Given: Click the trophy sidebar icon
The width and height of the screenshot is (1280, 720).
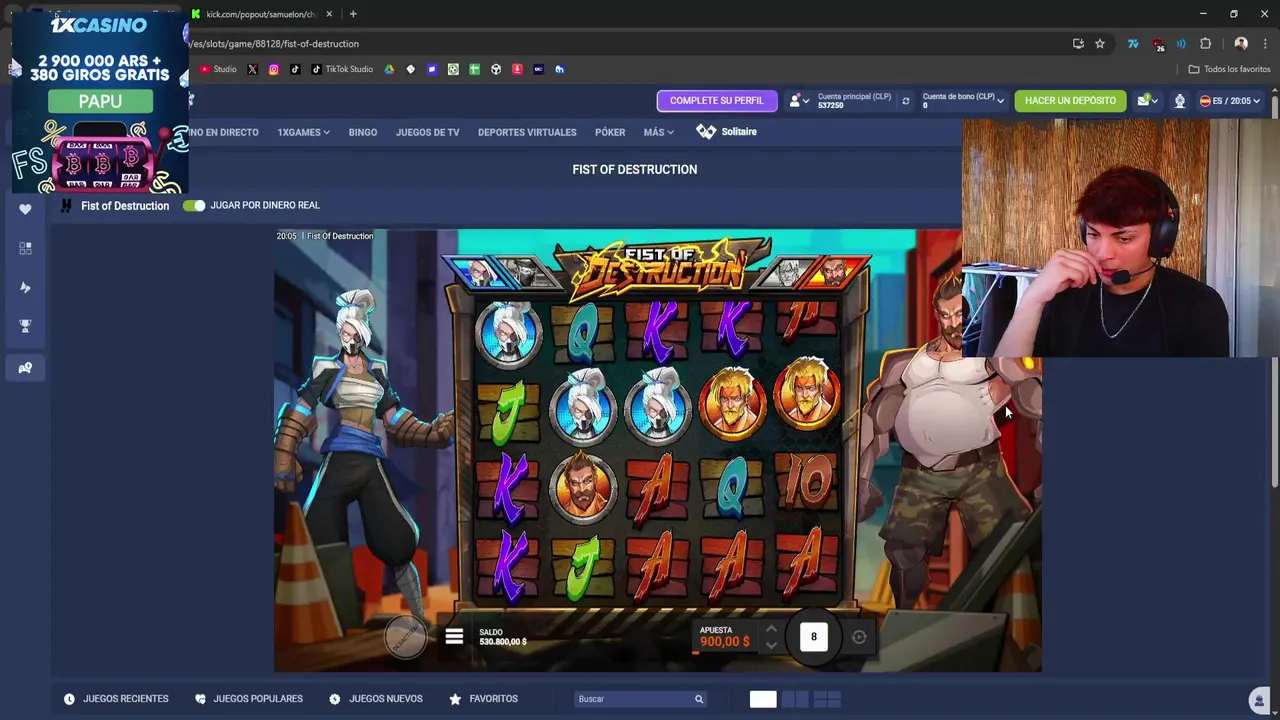Looking at the screenshot, I should pos(25,326).
